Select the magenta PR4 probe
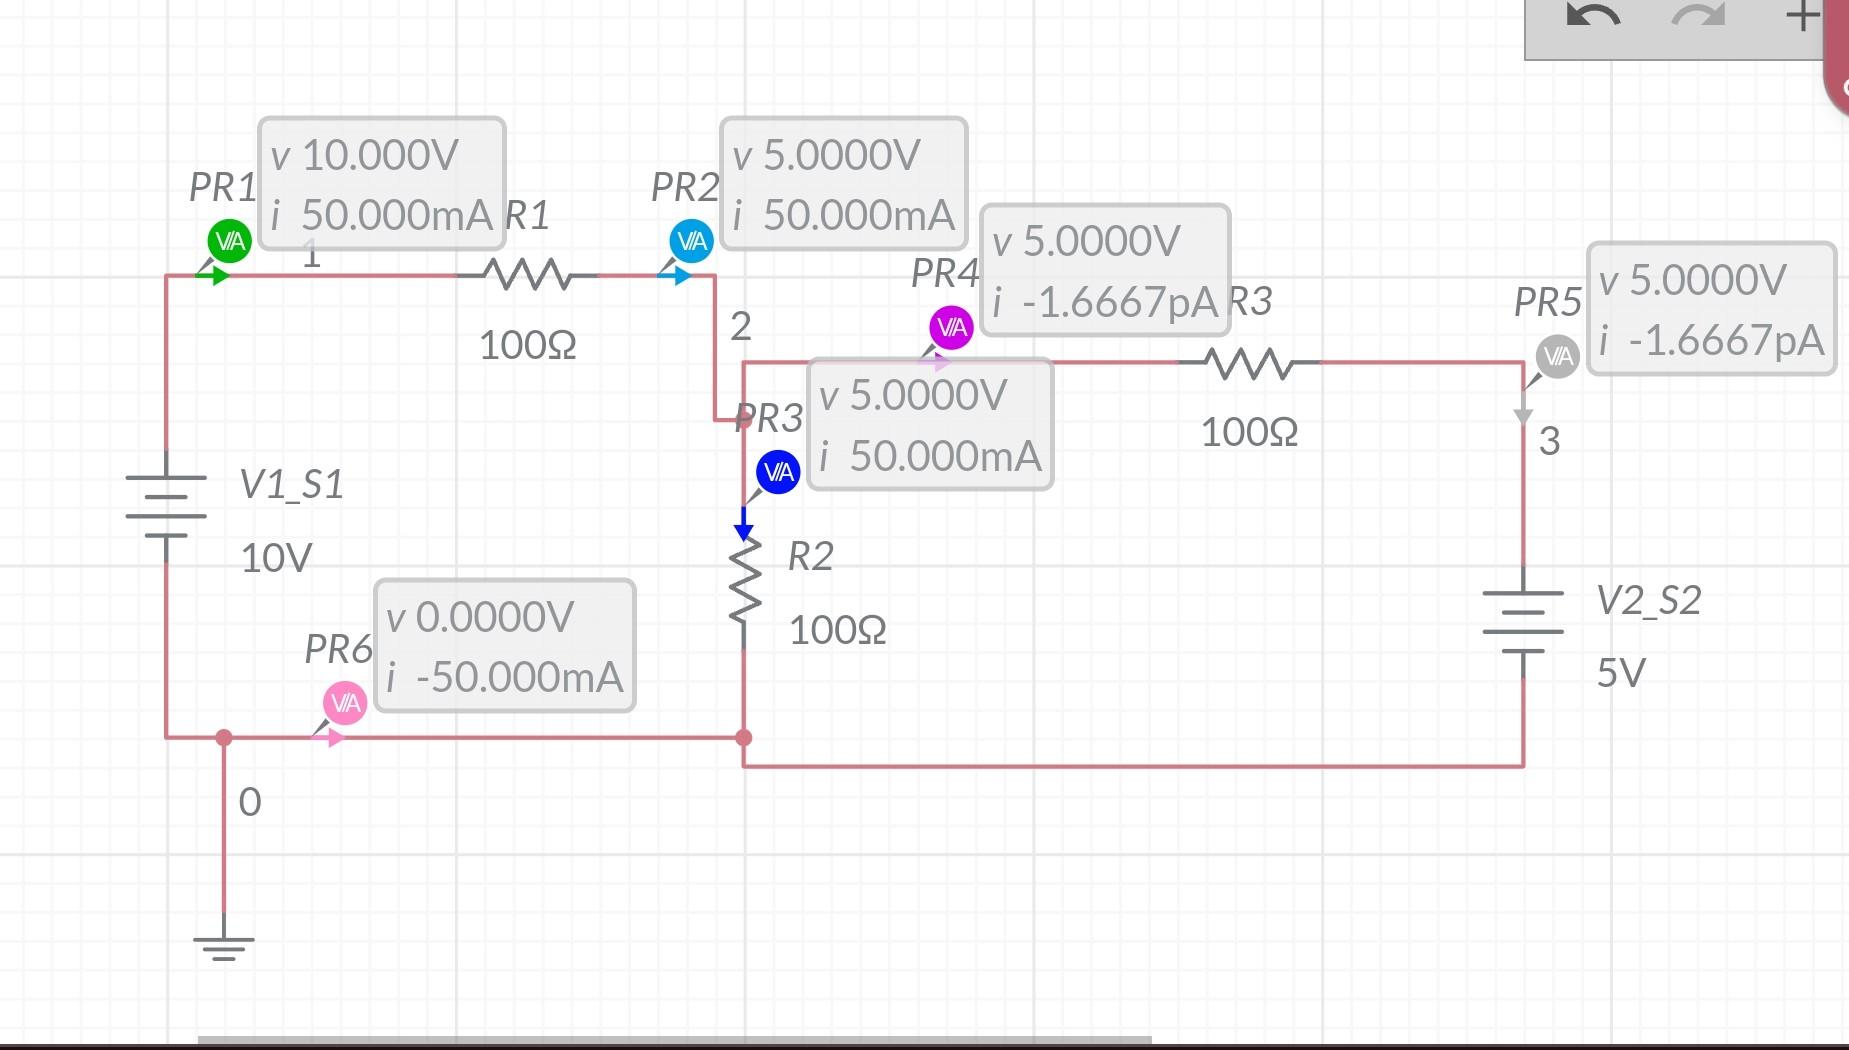Screen dimensions: 1849x1050 (951, 326)
